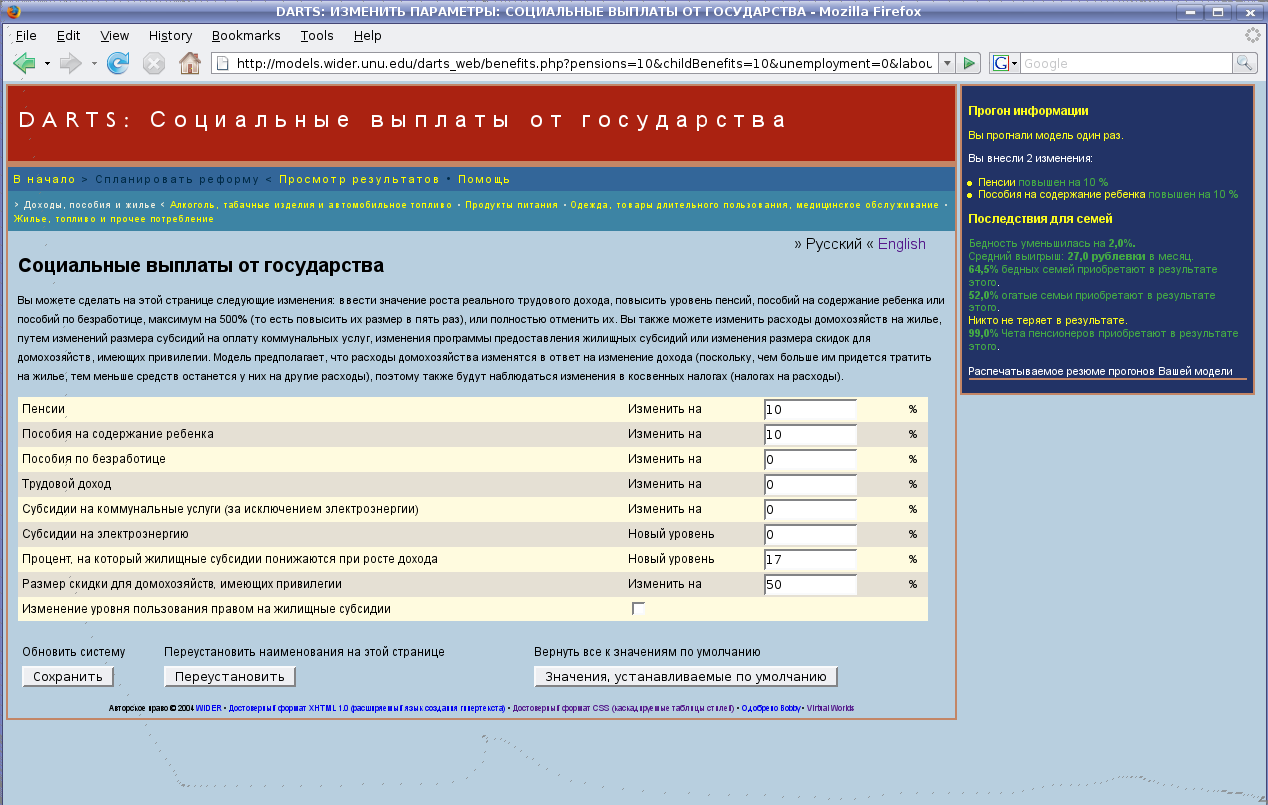Click the Stop loading icon

[153, 63]
